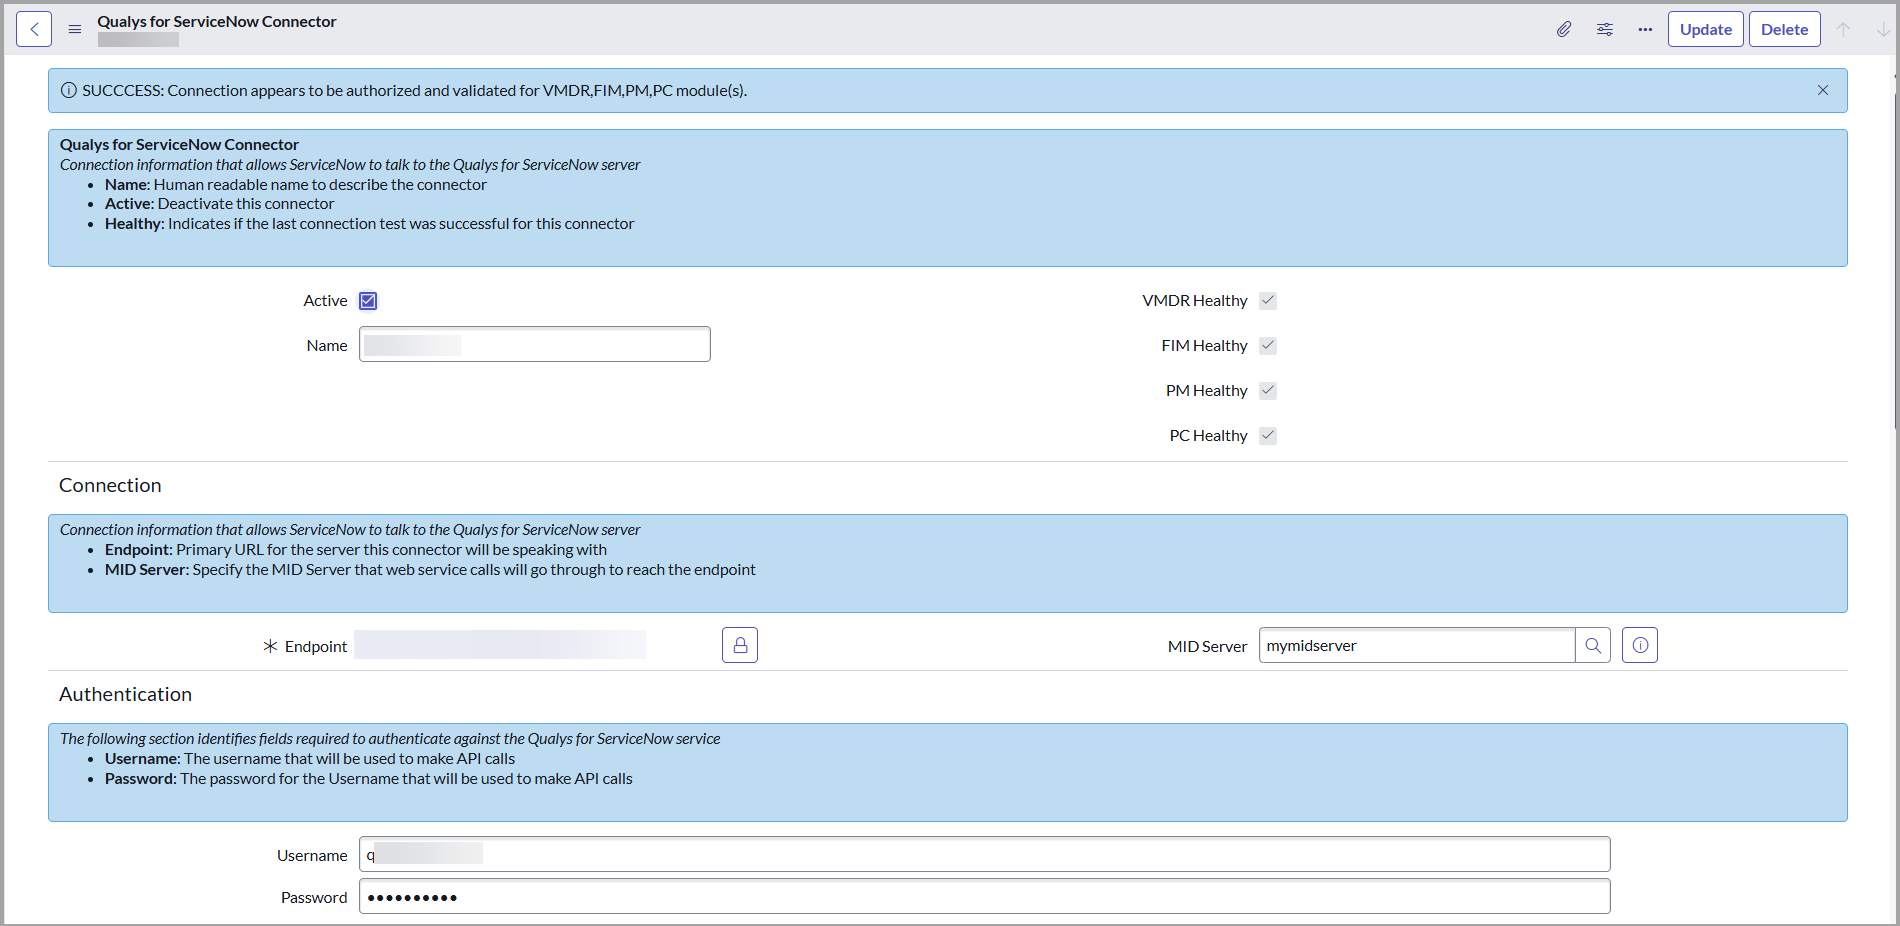The image size is (1900, 926).
Task: Click the FIM Healthy checkbox
Action: [1268, 345]
